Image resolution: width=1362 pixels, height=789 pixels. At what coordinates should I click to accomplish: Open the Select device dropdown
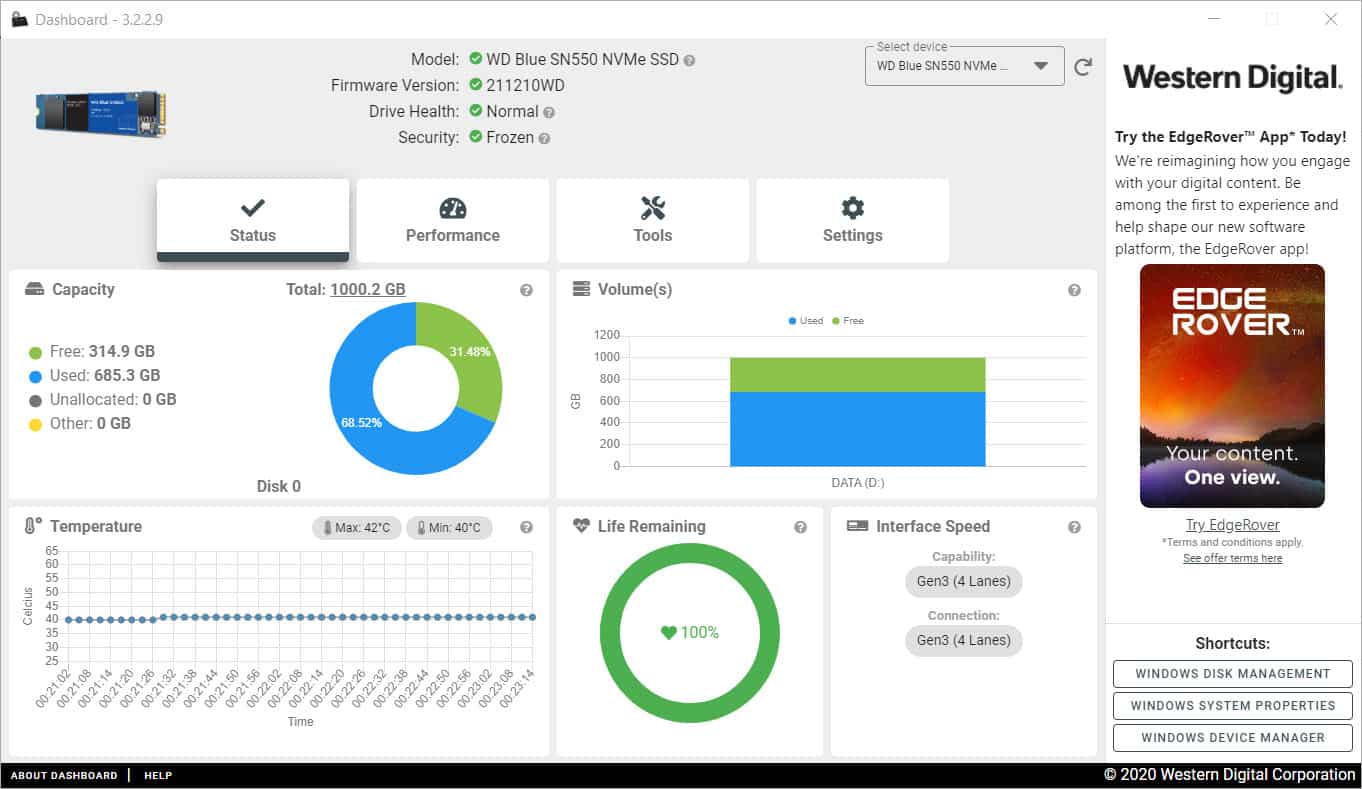964,66
